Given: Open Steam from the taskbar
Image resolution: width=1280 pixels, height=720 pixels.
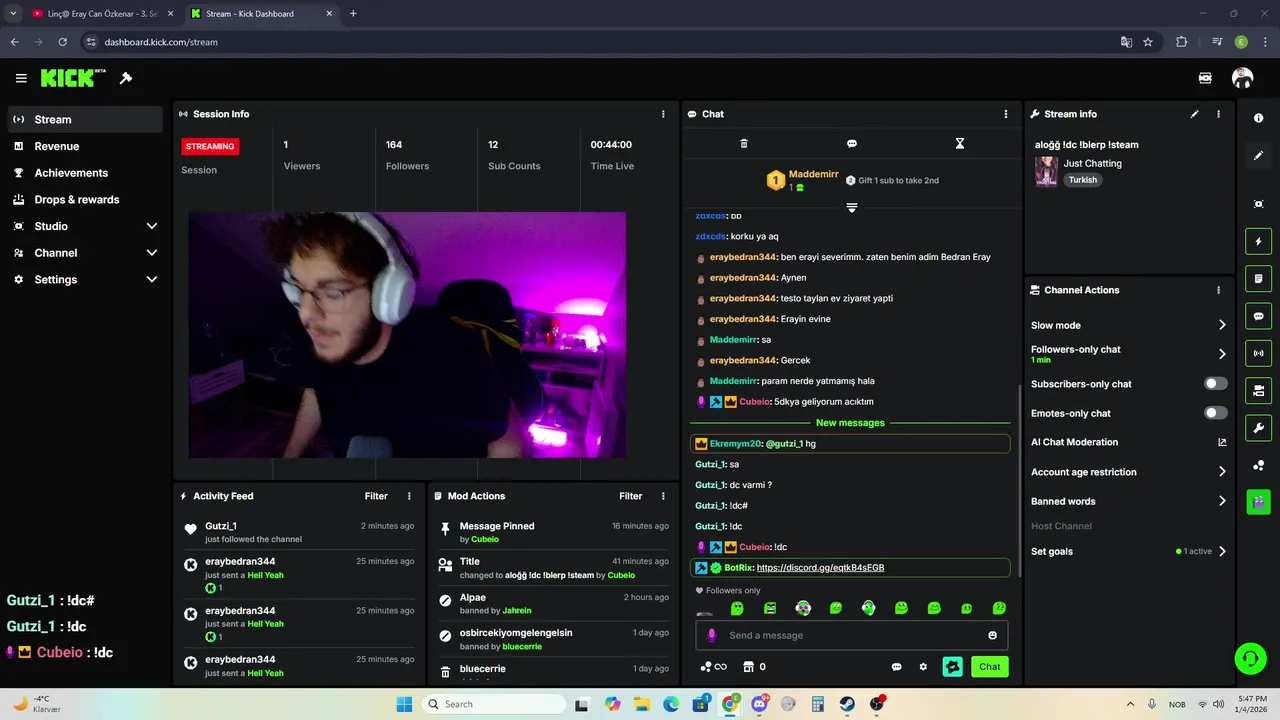Looking at the screenshot, I should pyautogui.click(x=847, y=704).
